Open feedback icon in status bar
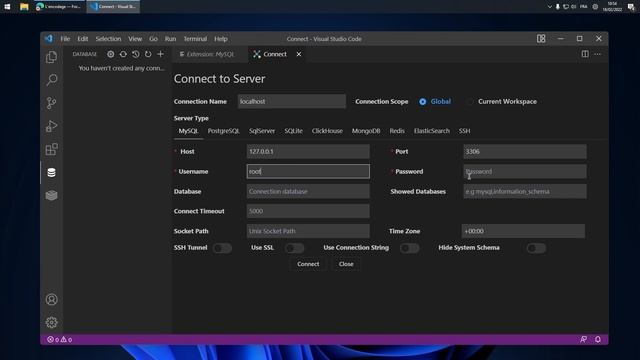This screenshot has height=360, width=640. (584, 340)
